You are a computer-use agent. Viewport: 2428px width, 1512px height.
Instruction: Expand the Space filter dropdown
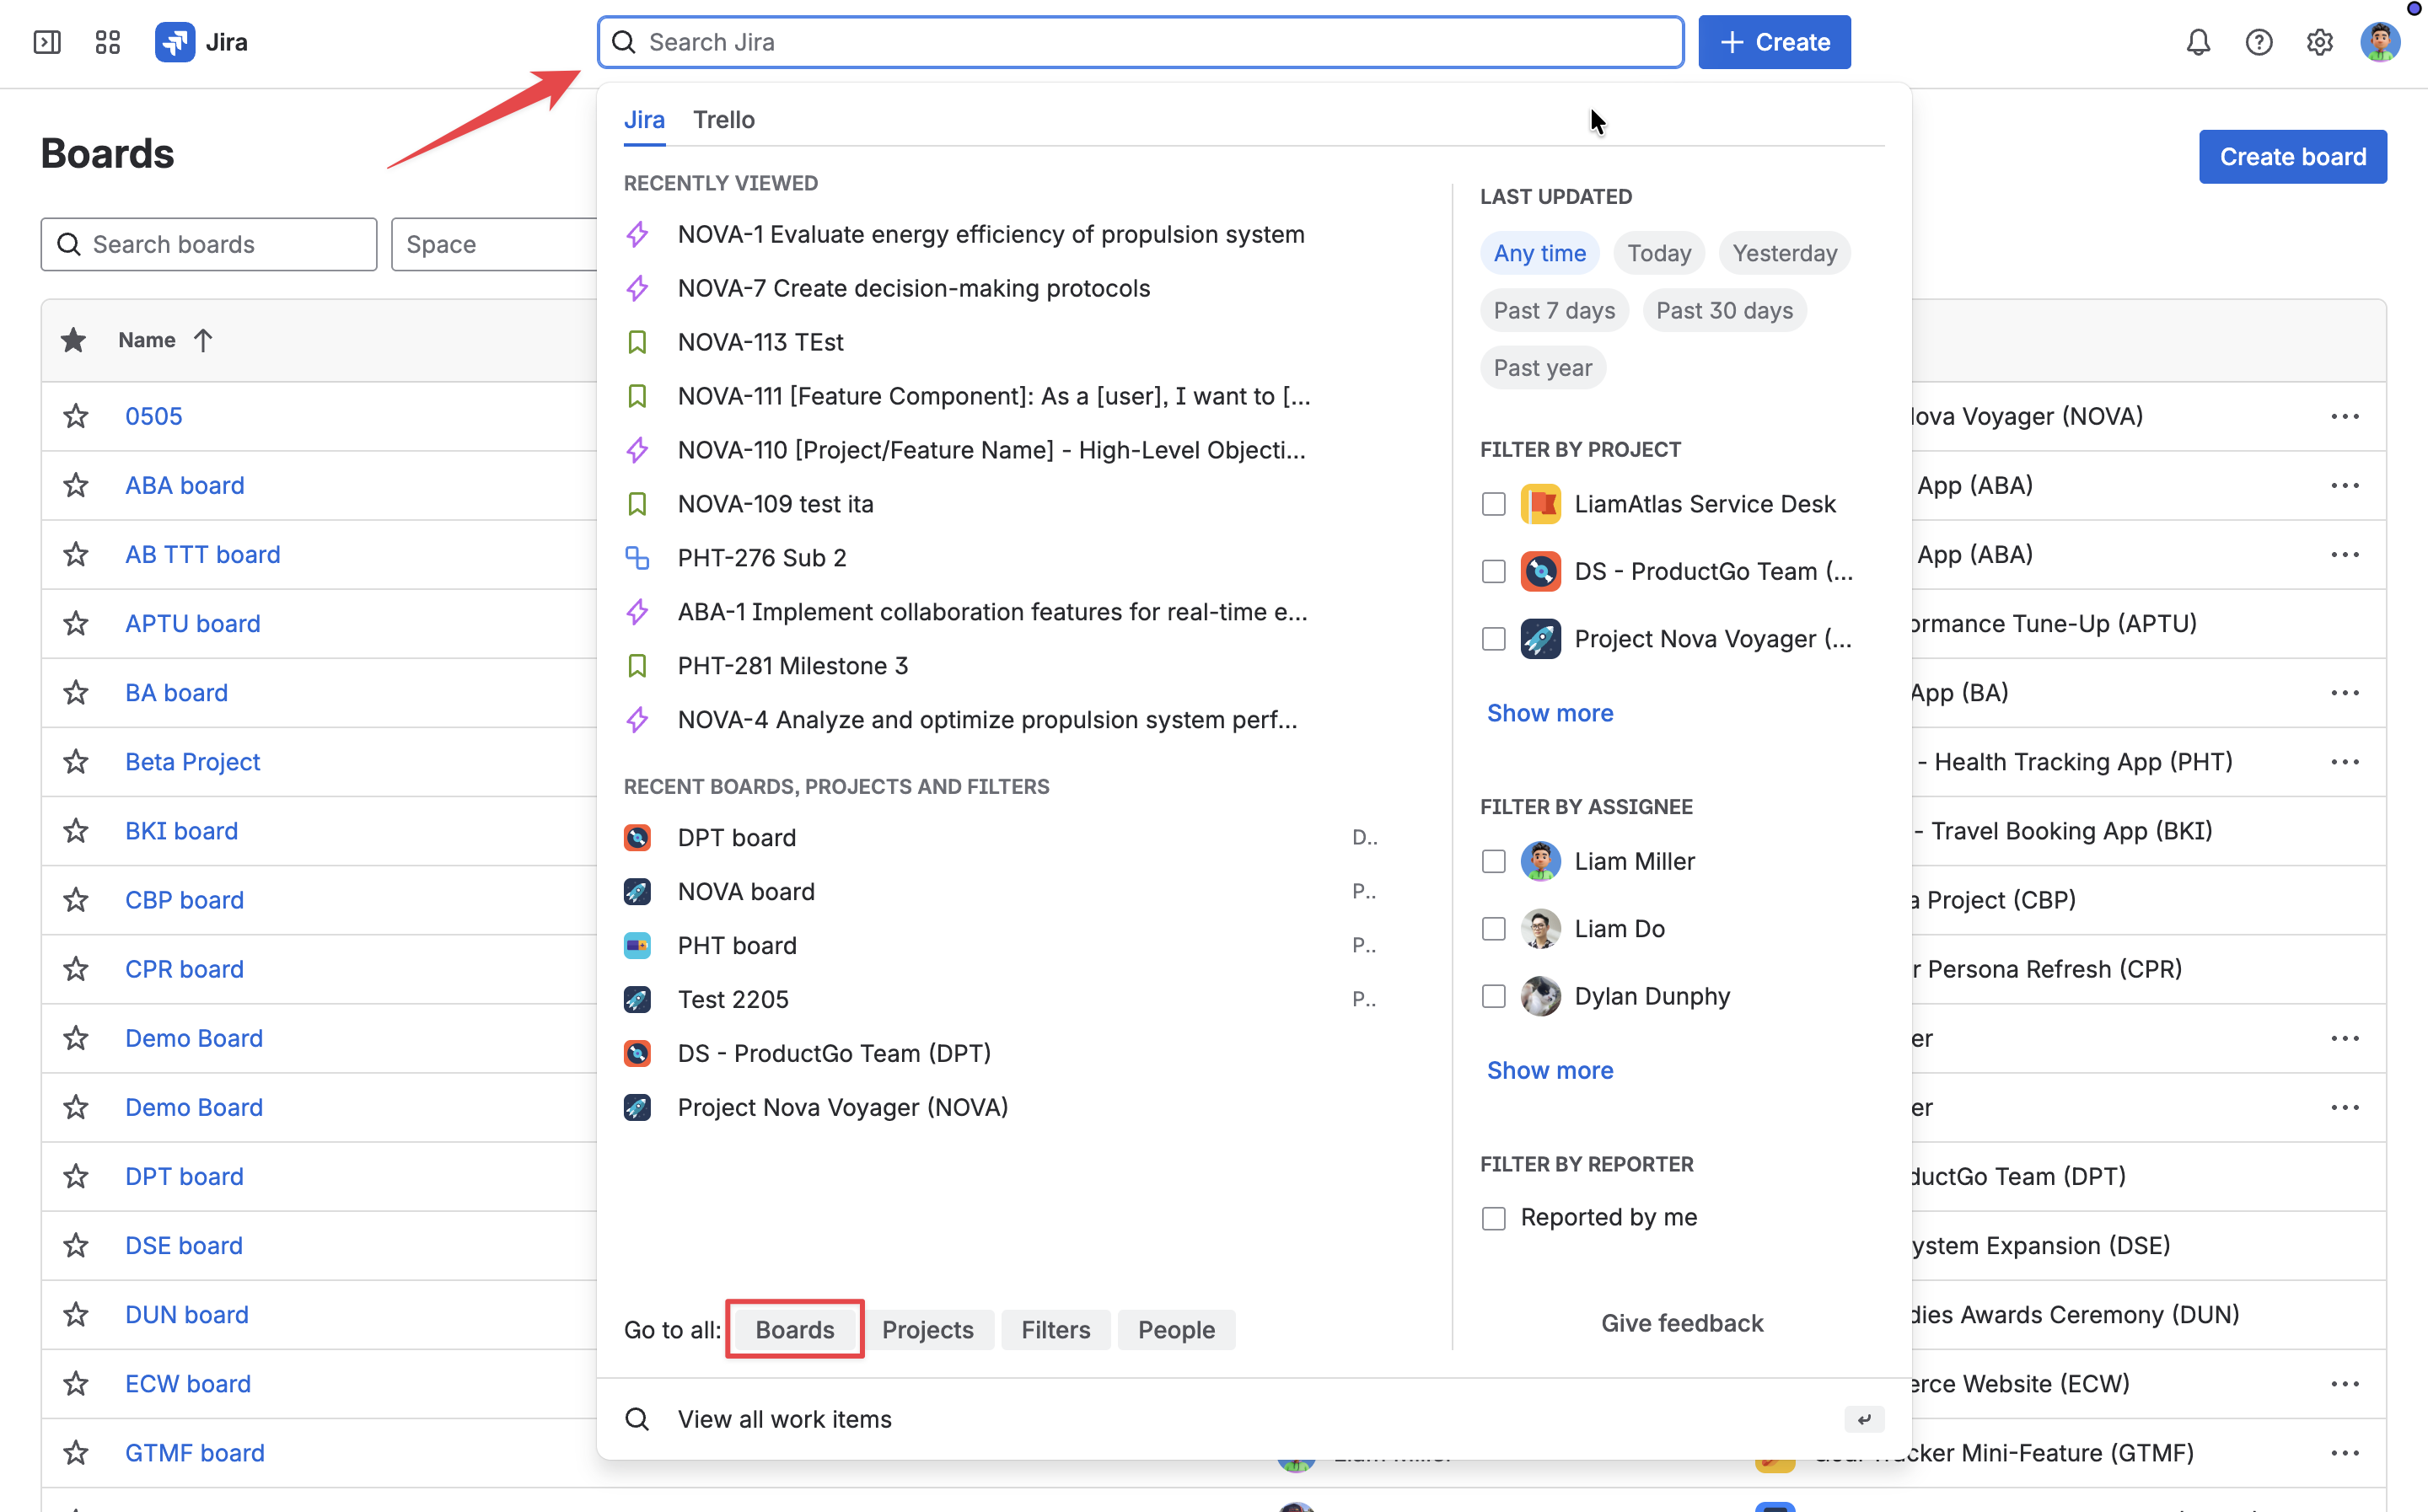click(495, 244)
